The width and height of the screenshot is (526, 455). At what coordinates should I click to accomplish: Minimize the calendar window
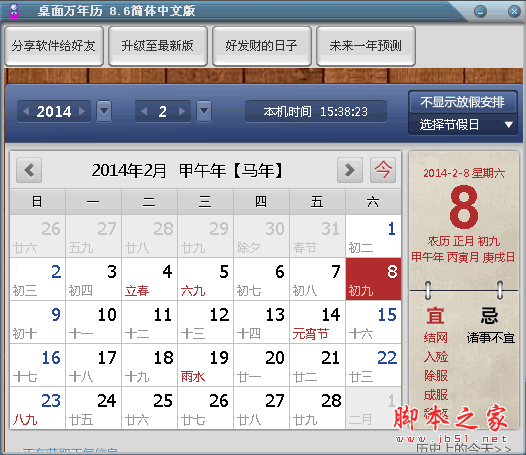480,12
